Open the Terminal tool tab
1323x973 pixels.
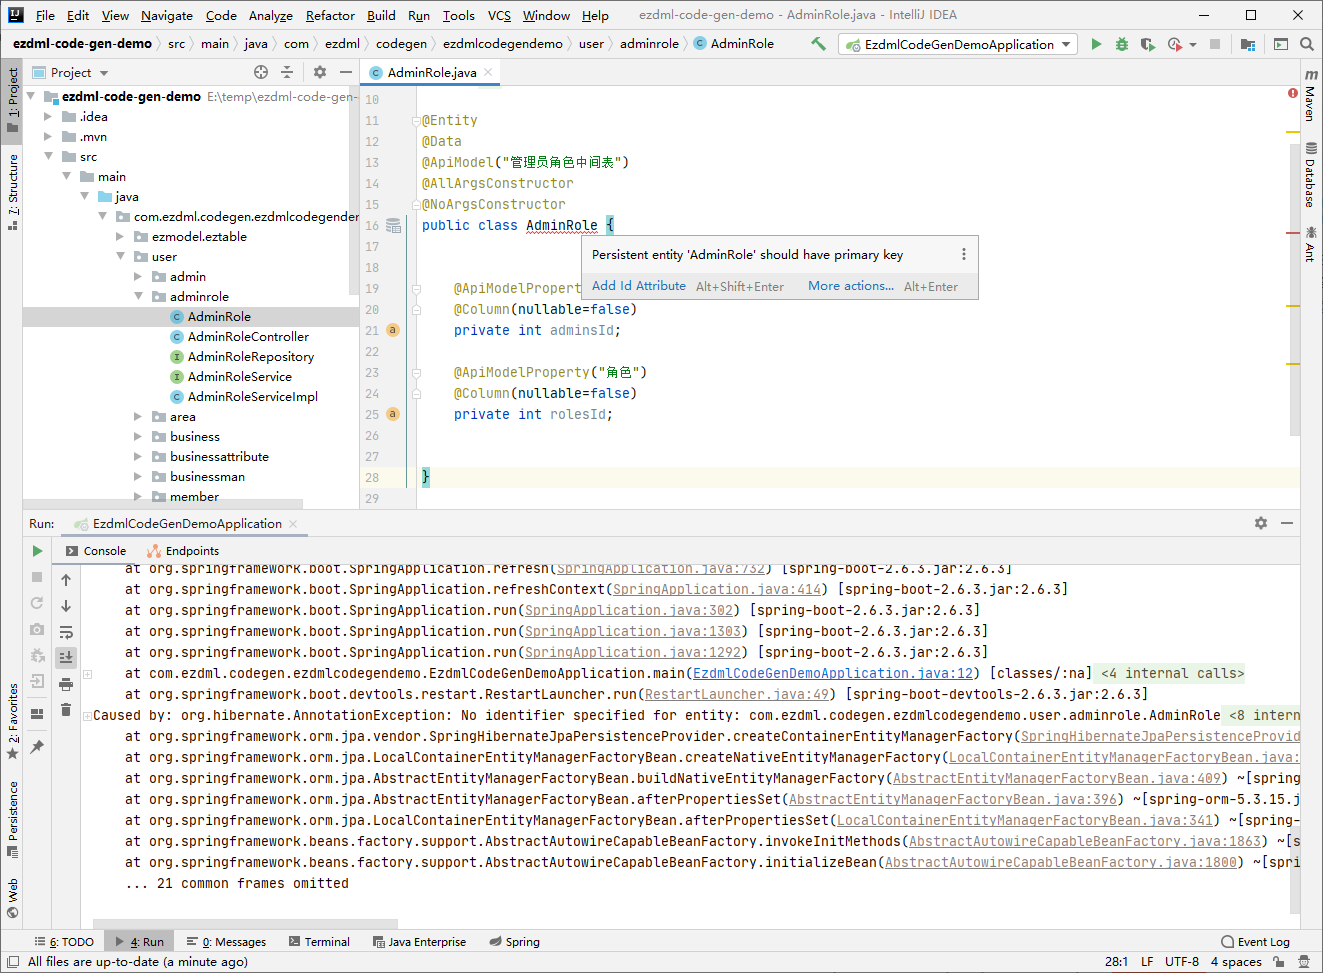pyautogui.click(x=319, y=942)
